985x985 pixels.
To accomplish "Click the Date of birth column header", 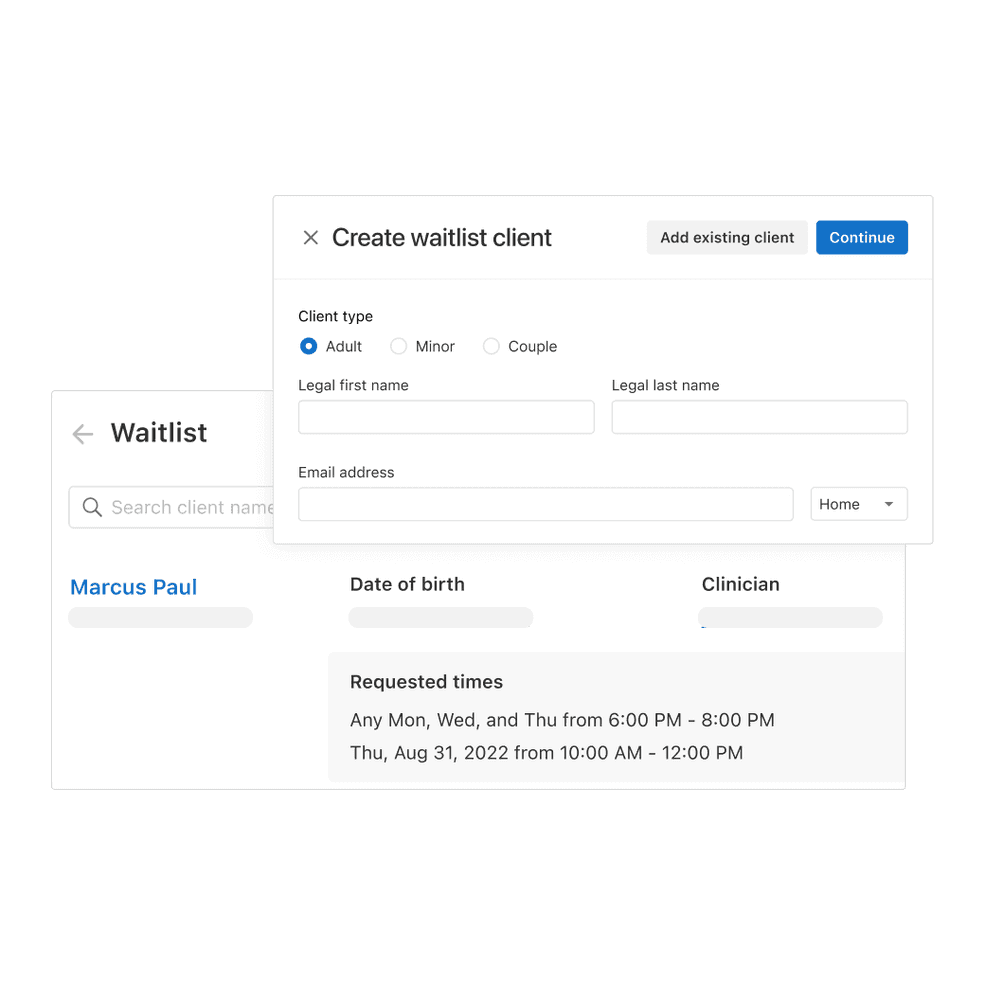I will [407, 584].
